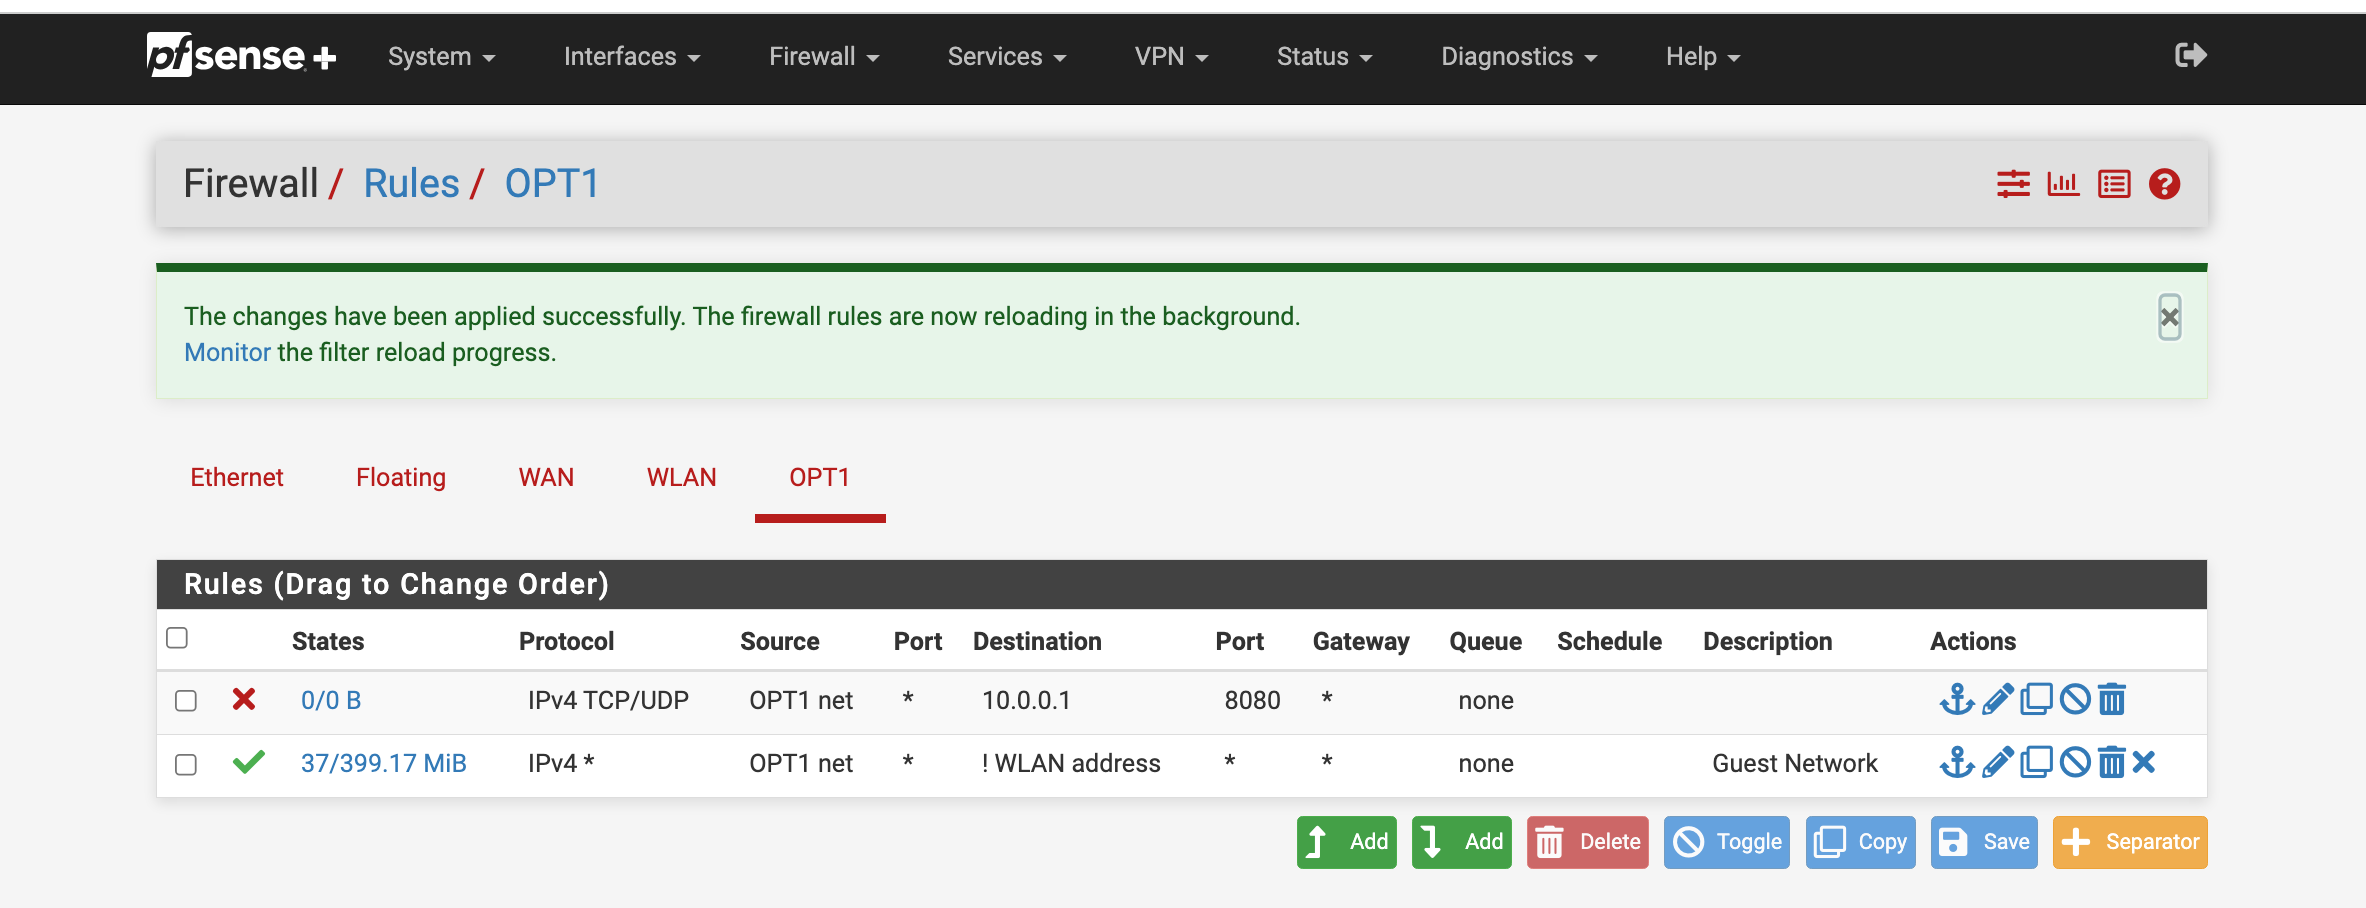Image resolution: width=2366 pixels, height=908 pixels.
Task: Open the firewall log filter sliders icon
Action: click(2013, 184)
